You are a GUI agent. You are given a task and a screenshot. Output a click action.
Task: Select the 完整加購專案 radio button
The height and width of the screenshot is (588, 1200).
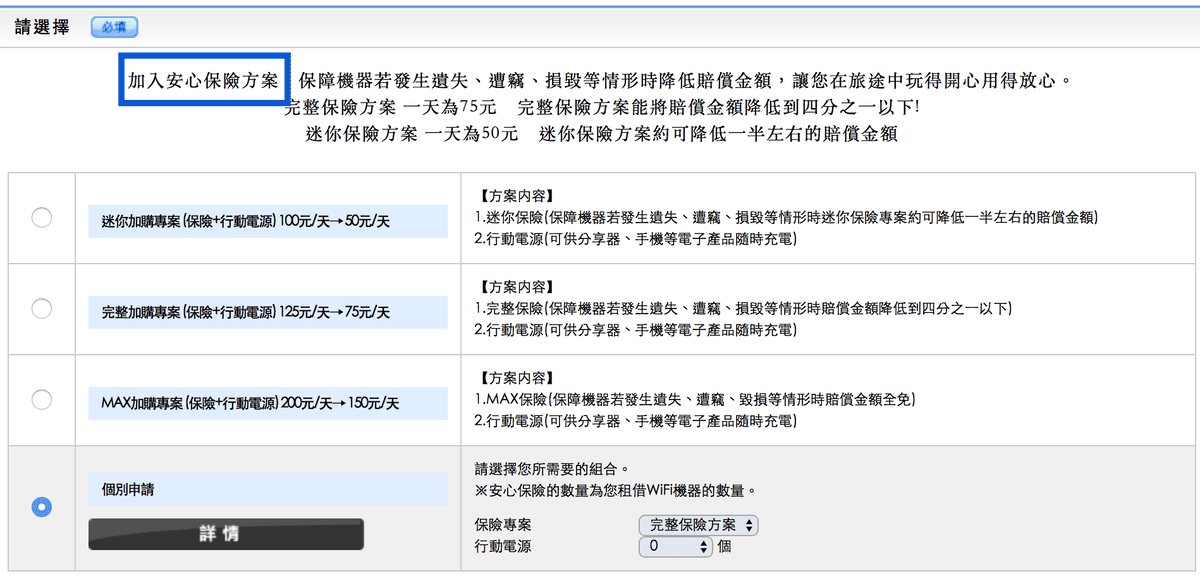click(x=41, y=307)
